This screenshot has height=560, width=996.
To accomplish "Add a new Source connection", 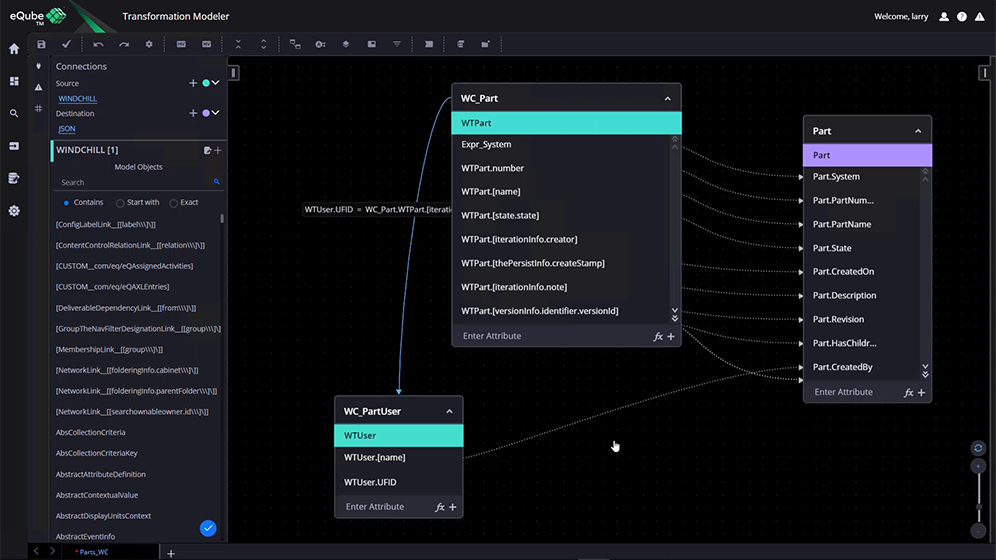I will pyautogui.click(x=193, y=83).
